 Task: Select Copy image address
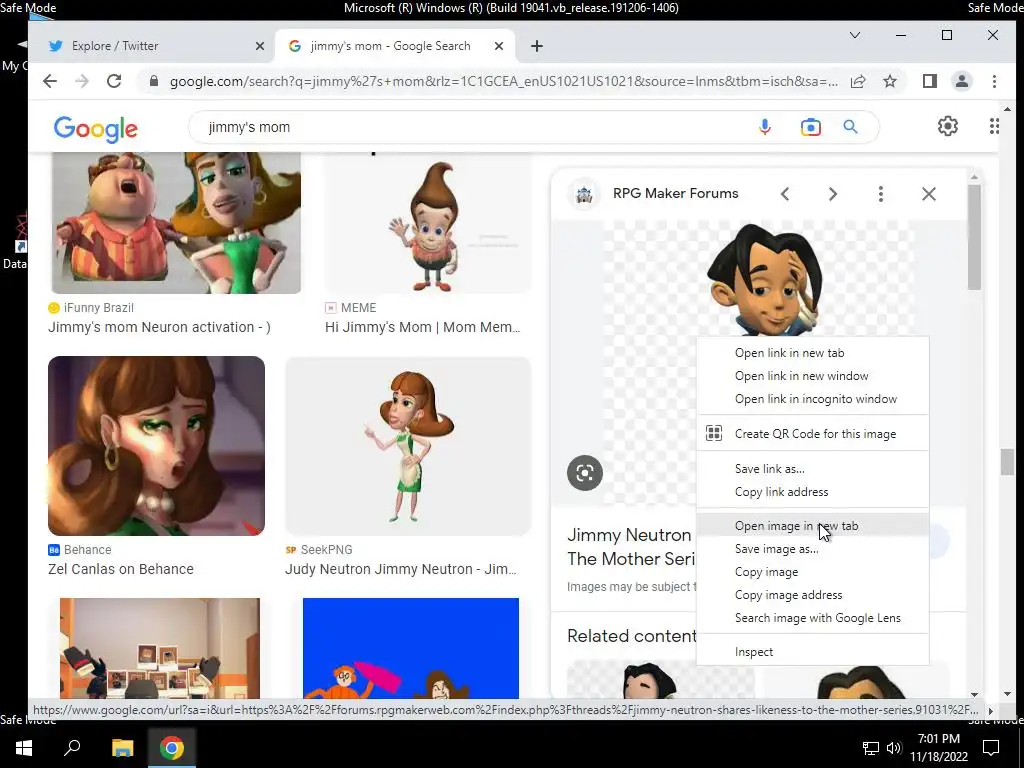tap(812, 594)
